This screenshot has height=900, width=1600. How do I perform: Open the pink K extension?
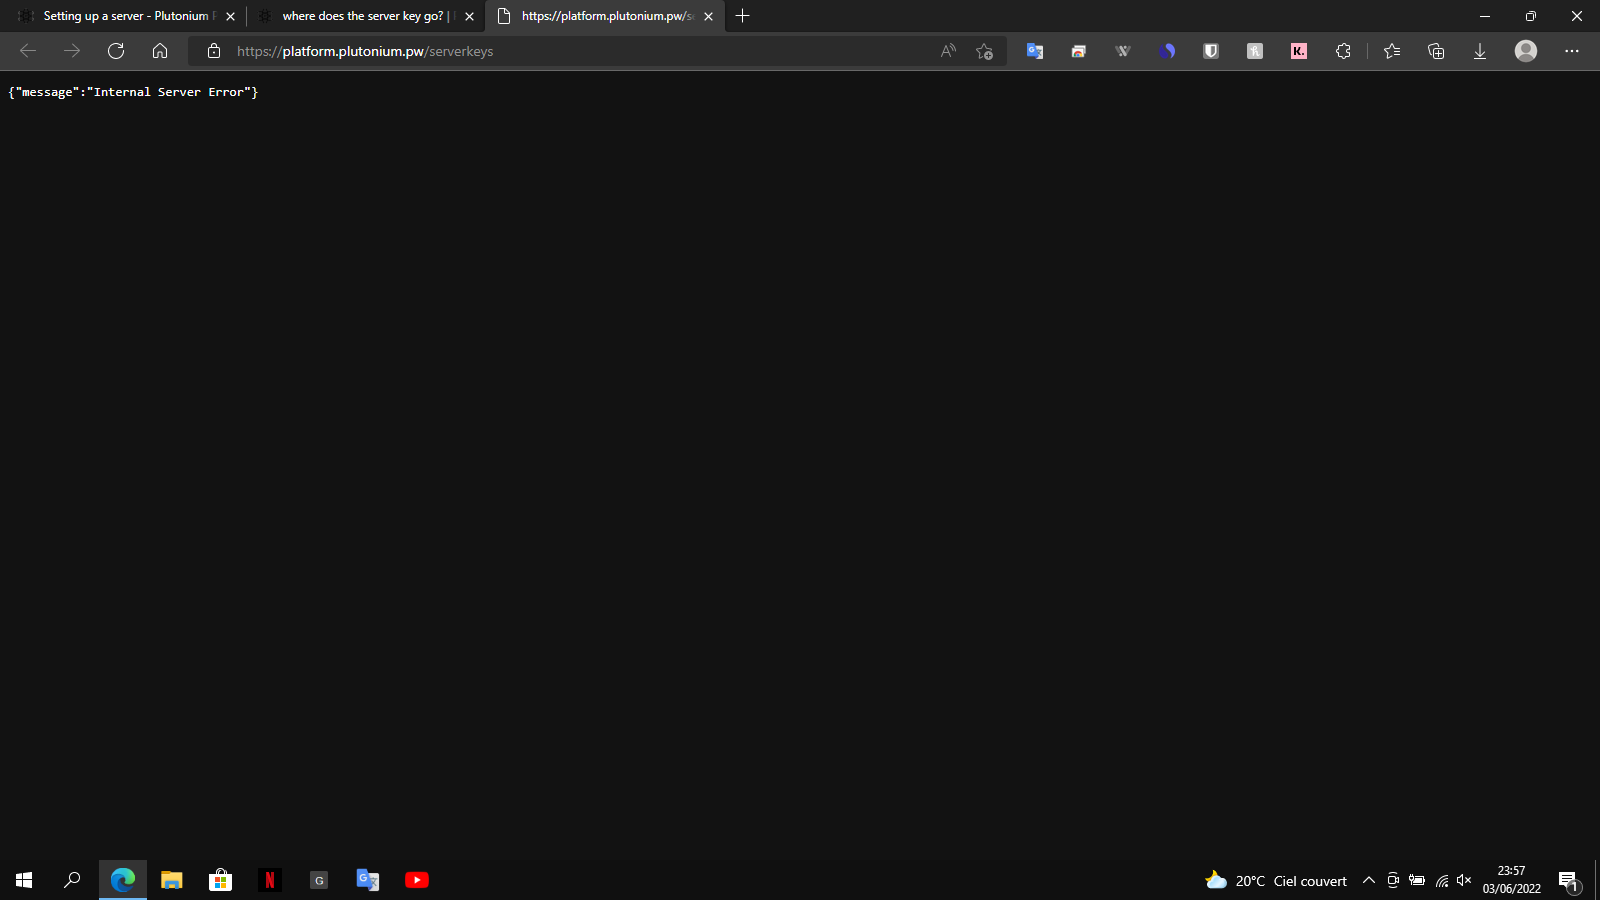[1299, 51]
